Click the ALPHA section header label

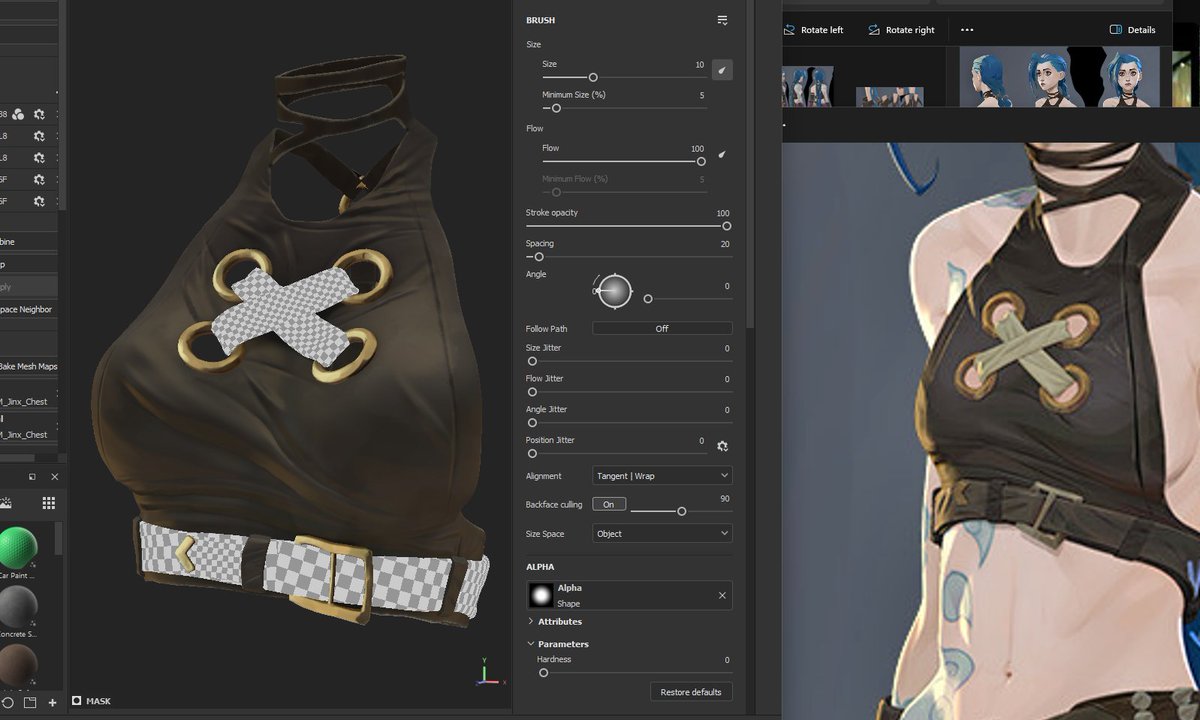pyautogui.click(x=540, y=567)
